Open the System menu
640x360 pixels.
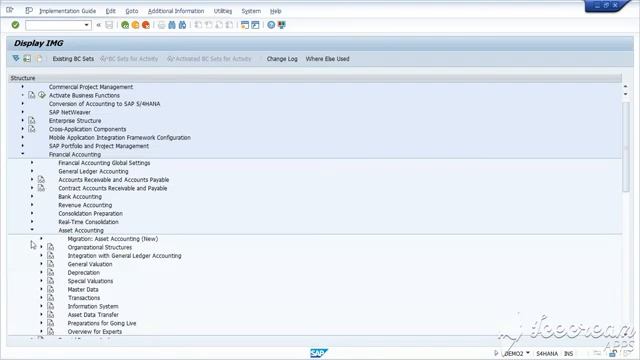(x=251, y=11)
